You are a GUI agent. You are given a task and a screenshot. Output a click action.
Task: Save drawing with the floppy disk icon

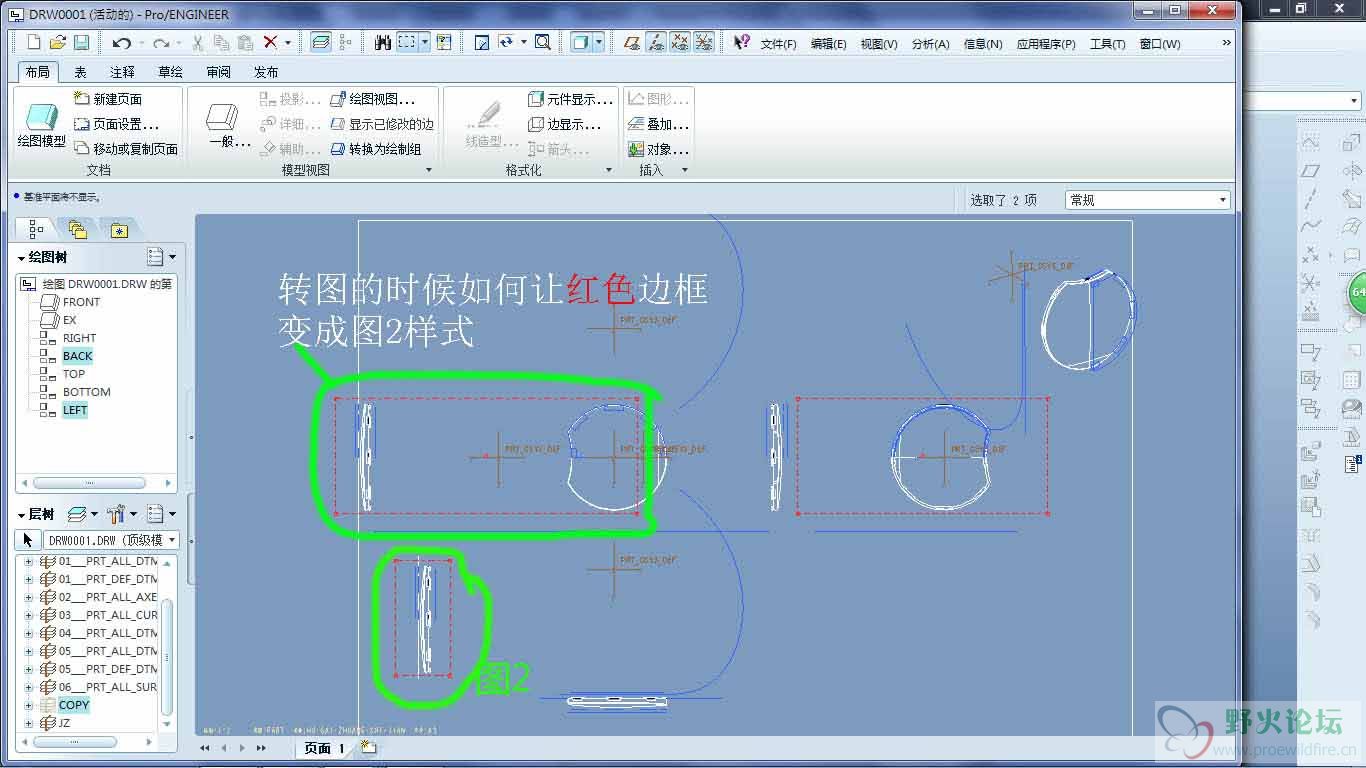coord(82,42)
